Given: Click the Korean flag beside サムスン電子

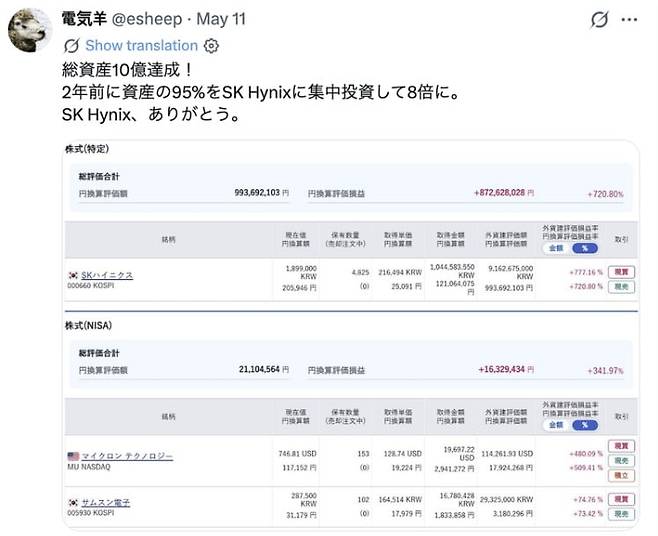Looking at the screenshot, I should coord(73,502).
